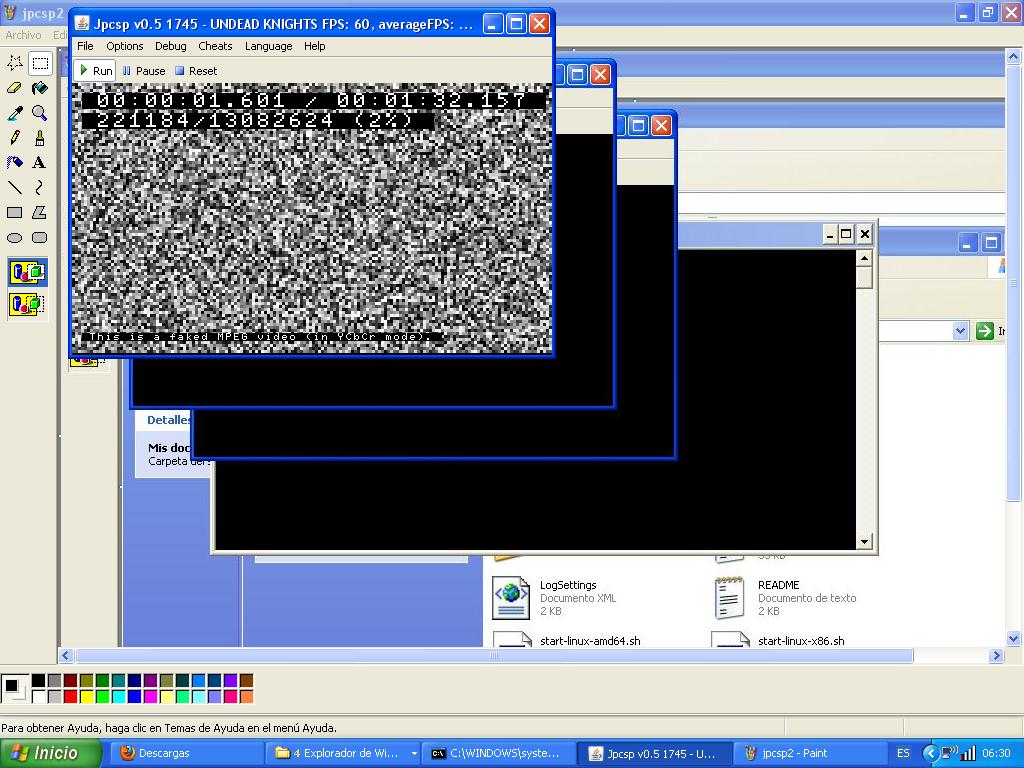Open the address bar dropdown arrow
1024x768 pixels.
[x=959, y=331]
